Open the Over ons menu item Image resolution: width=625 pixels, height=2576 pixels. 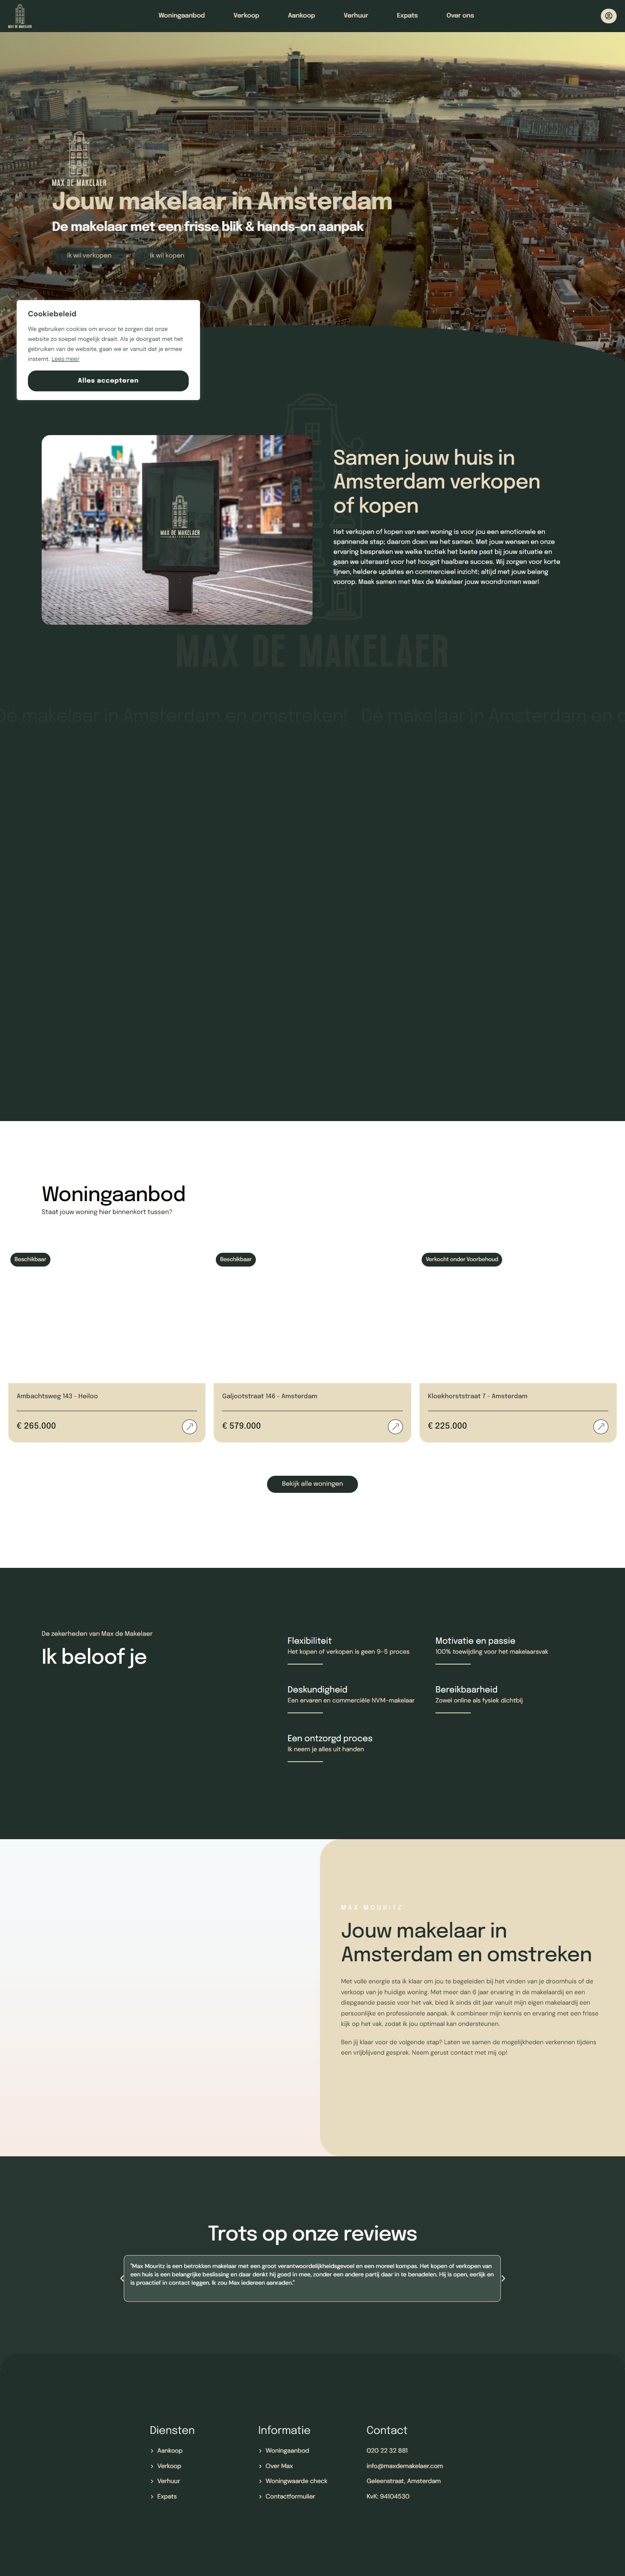pos(460,16)
